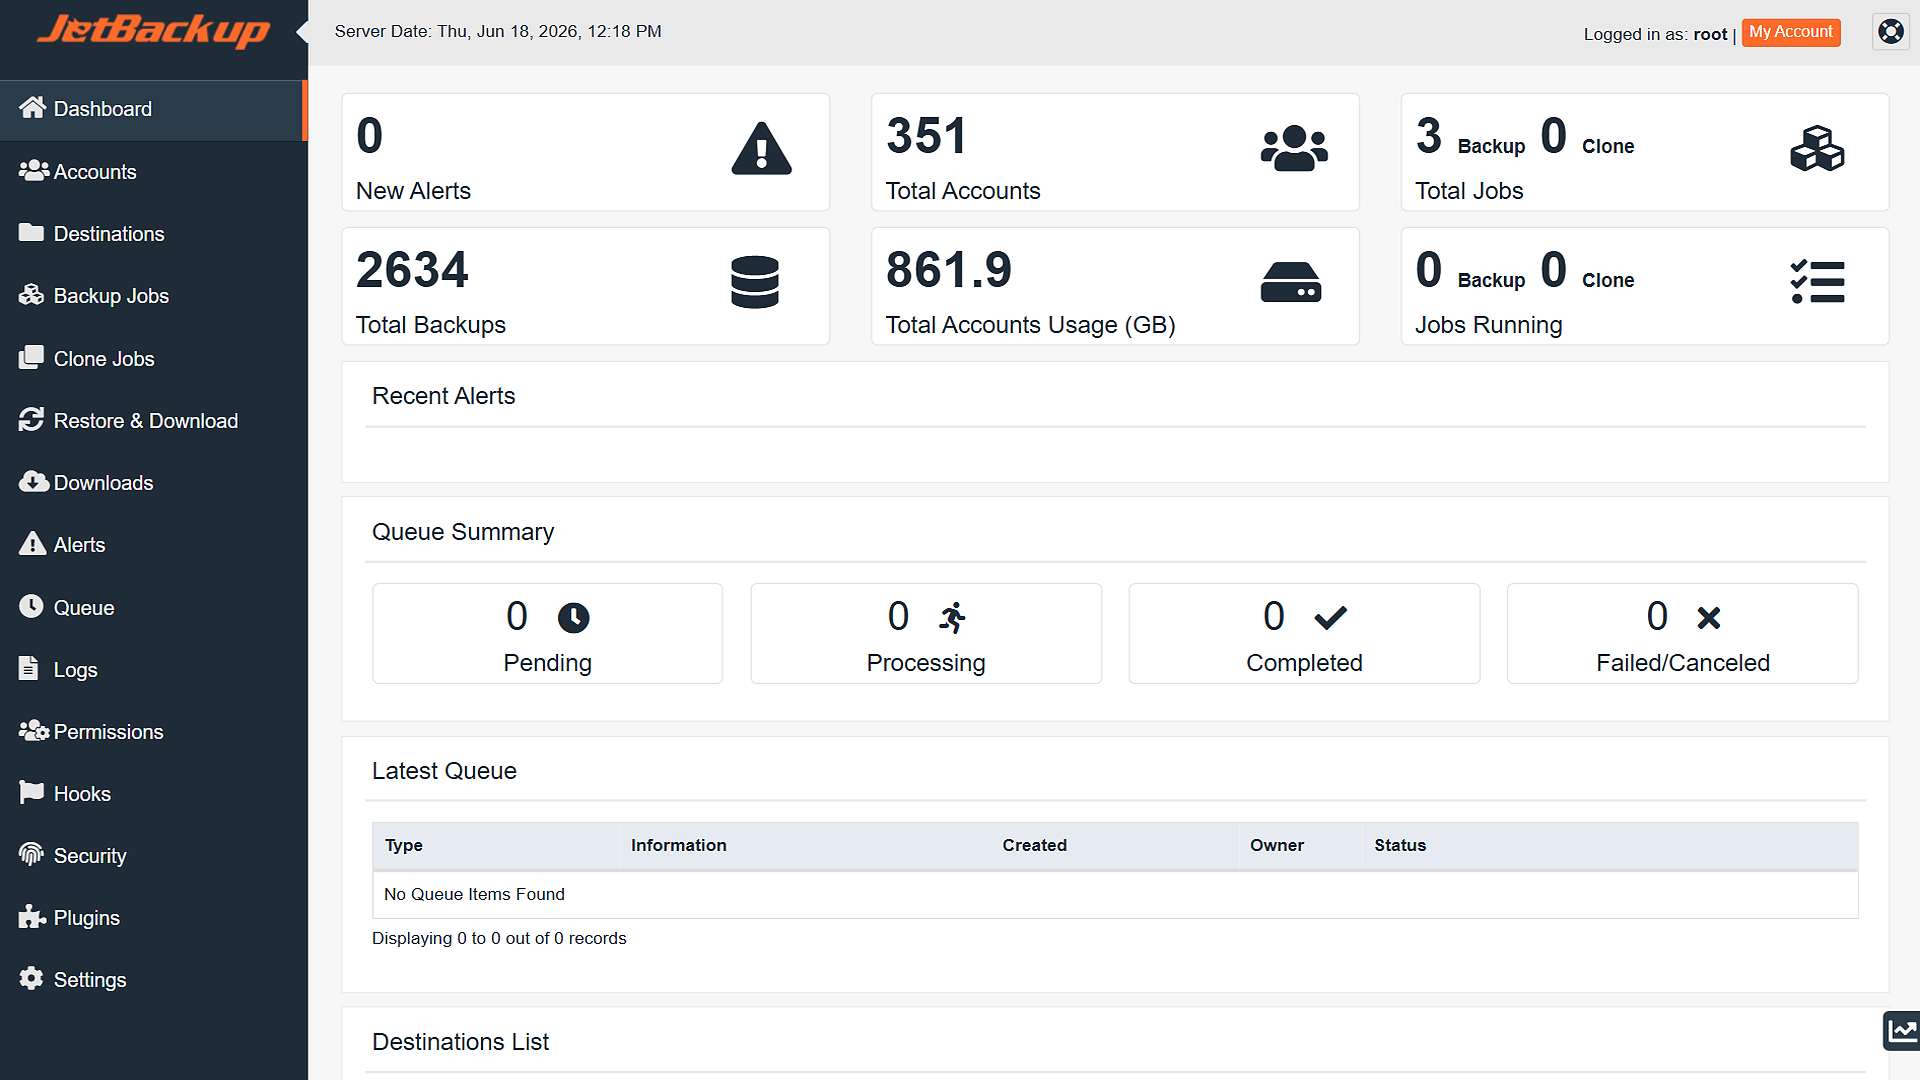Click the Destinations List heading
Image resolution: width=1920 pixels, height=1080 pixels.
click(x=460, y=1042)
